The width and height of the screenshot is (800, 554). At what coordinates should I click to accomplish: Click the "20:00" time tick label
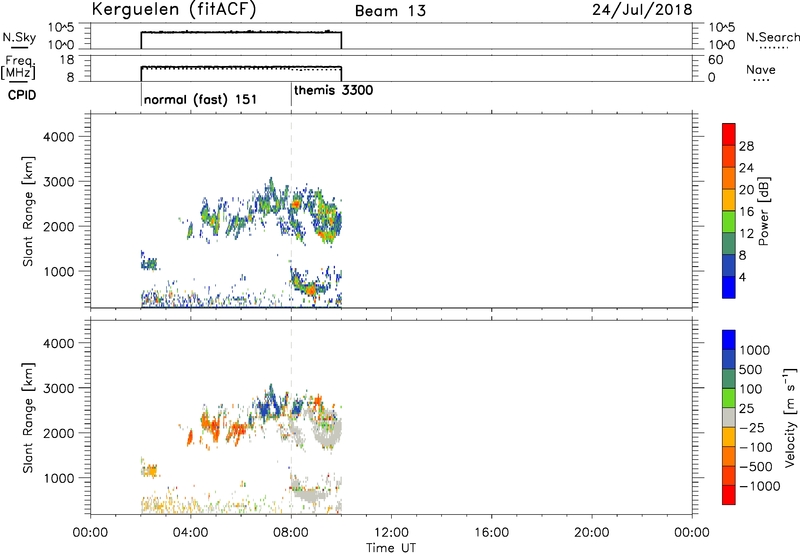click(591, 533)
